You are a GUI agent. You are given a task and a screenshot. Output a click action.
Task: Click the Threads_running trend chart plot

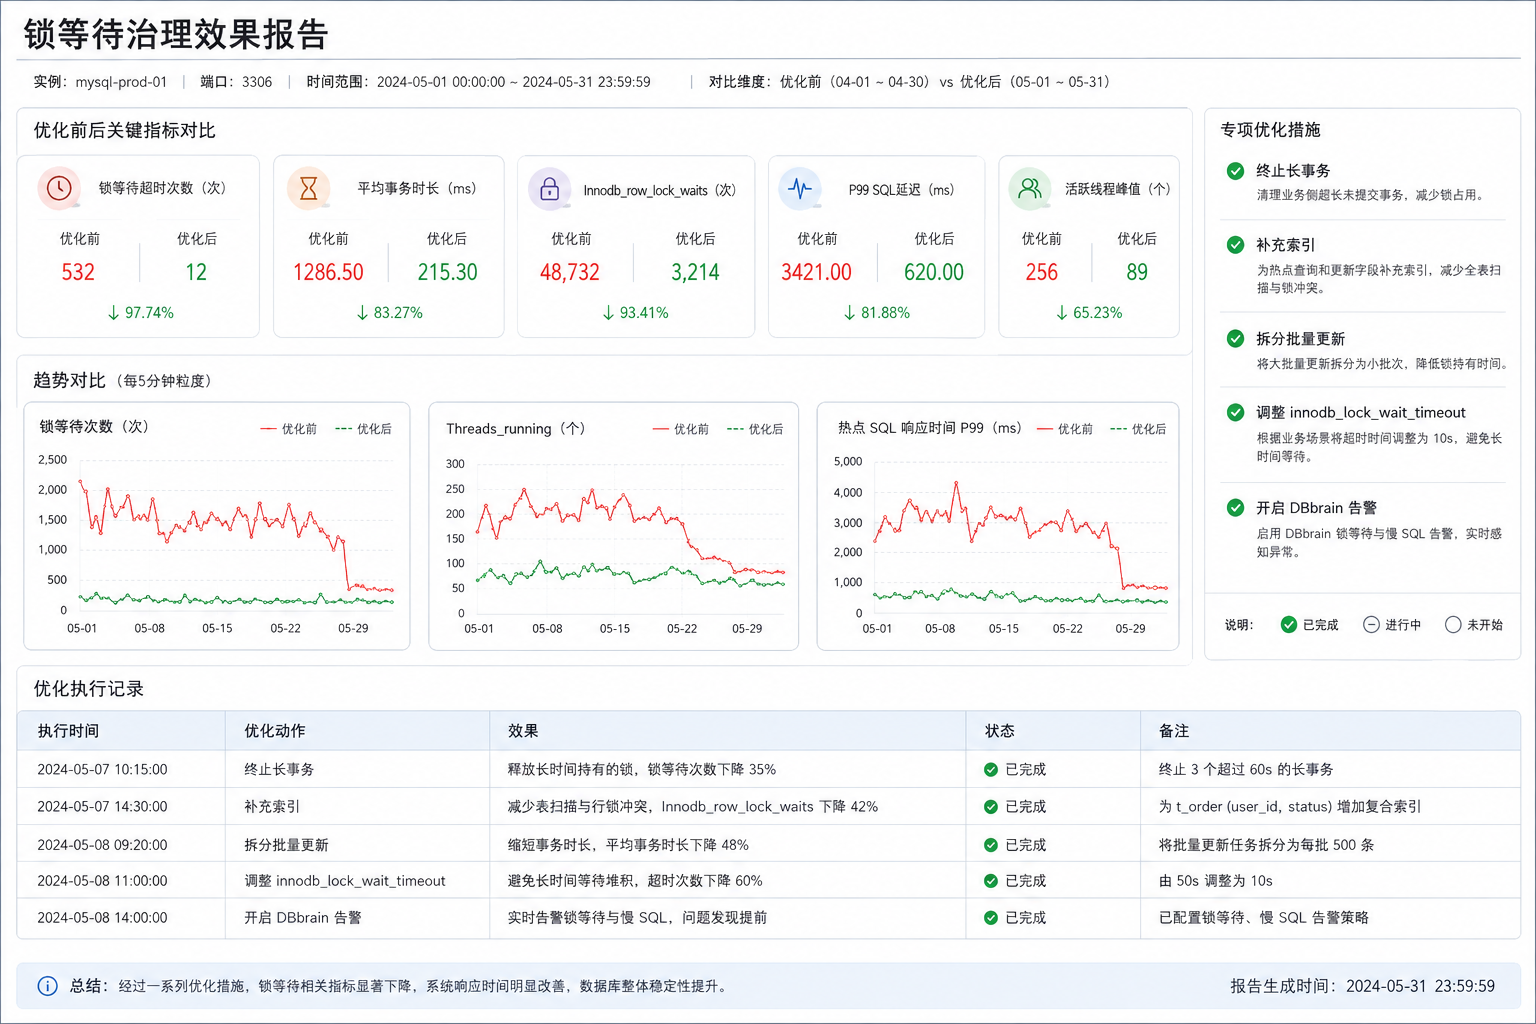[x=631, y=538]
